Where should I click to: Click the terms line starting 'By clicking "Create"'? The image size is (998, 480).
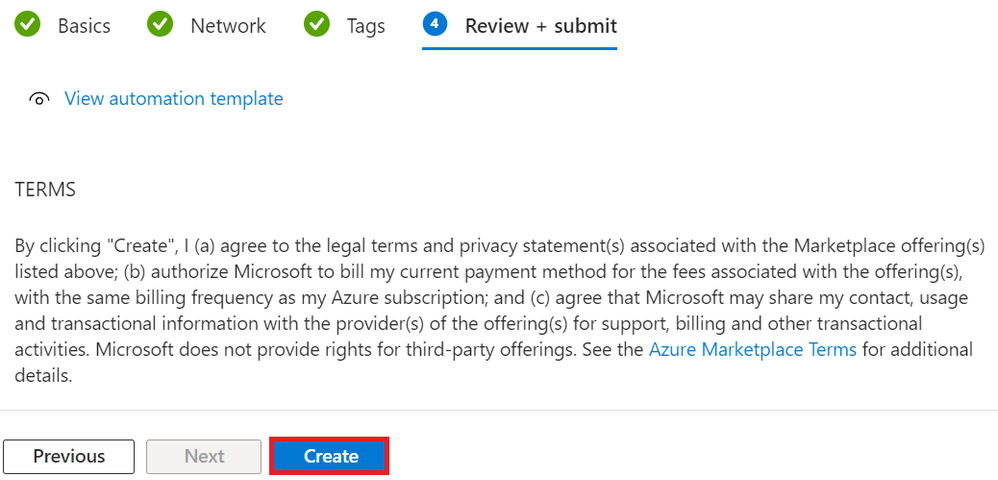click(x=500, y=245)
